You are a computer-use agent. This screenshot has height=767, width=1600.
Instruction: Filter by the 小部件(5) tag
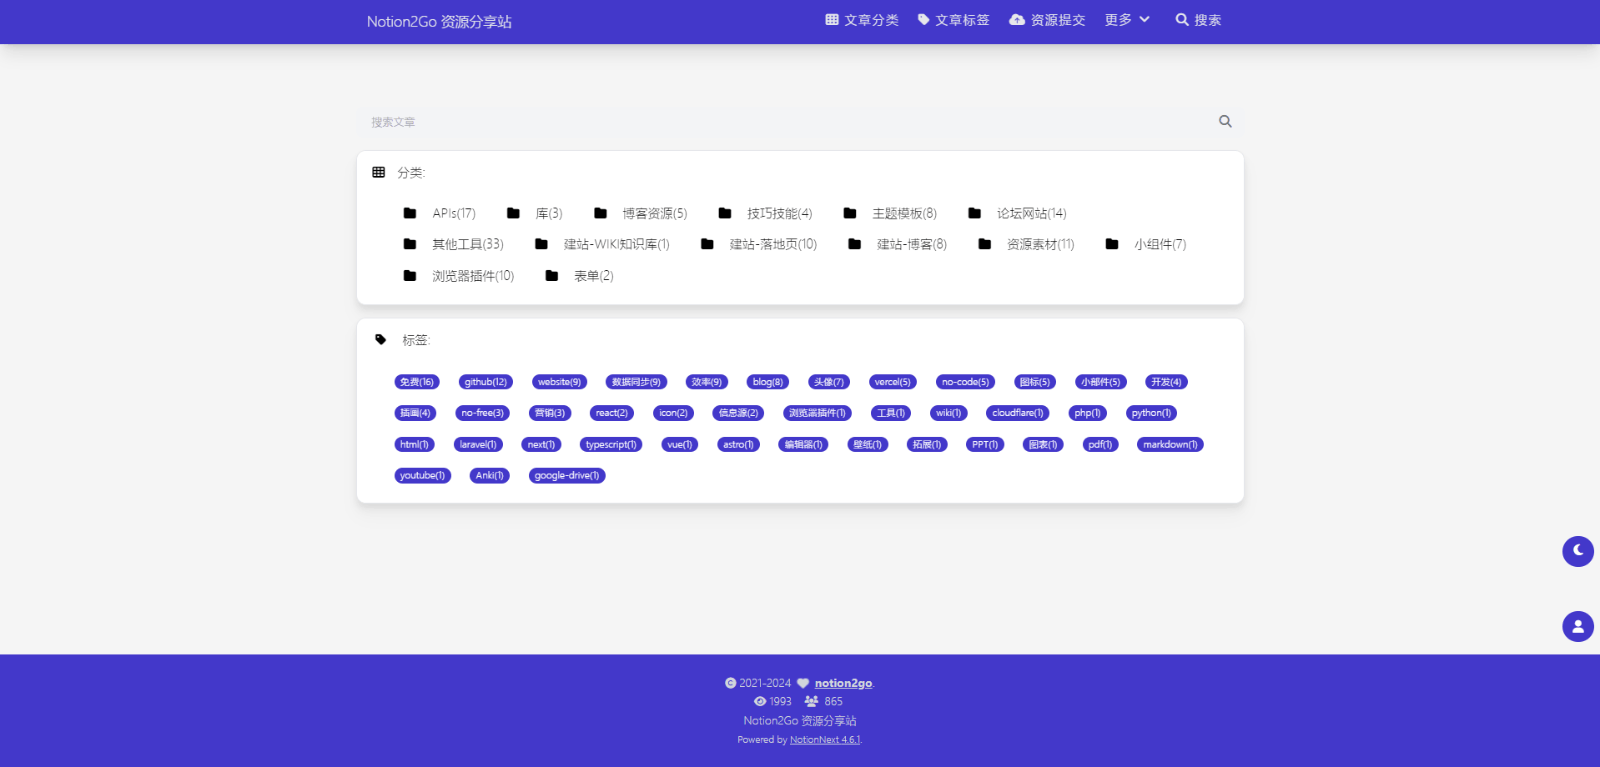click(1101, 382)
